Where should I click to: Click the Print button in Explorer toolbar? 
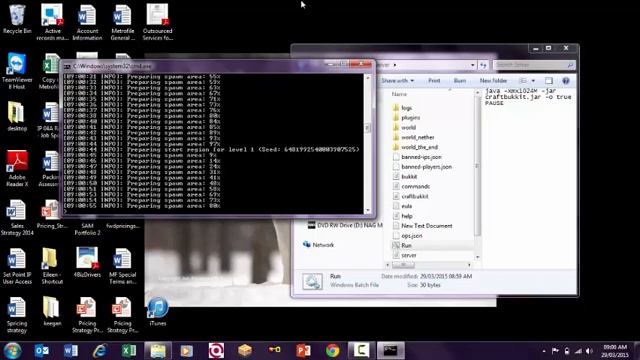[434, 80]
